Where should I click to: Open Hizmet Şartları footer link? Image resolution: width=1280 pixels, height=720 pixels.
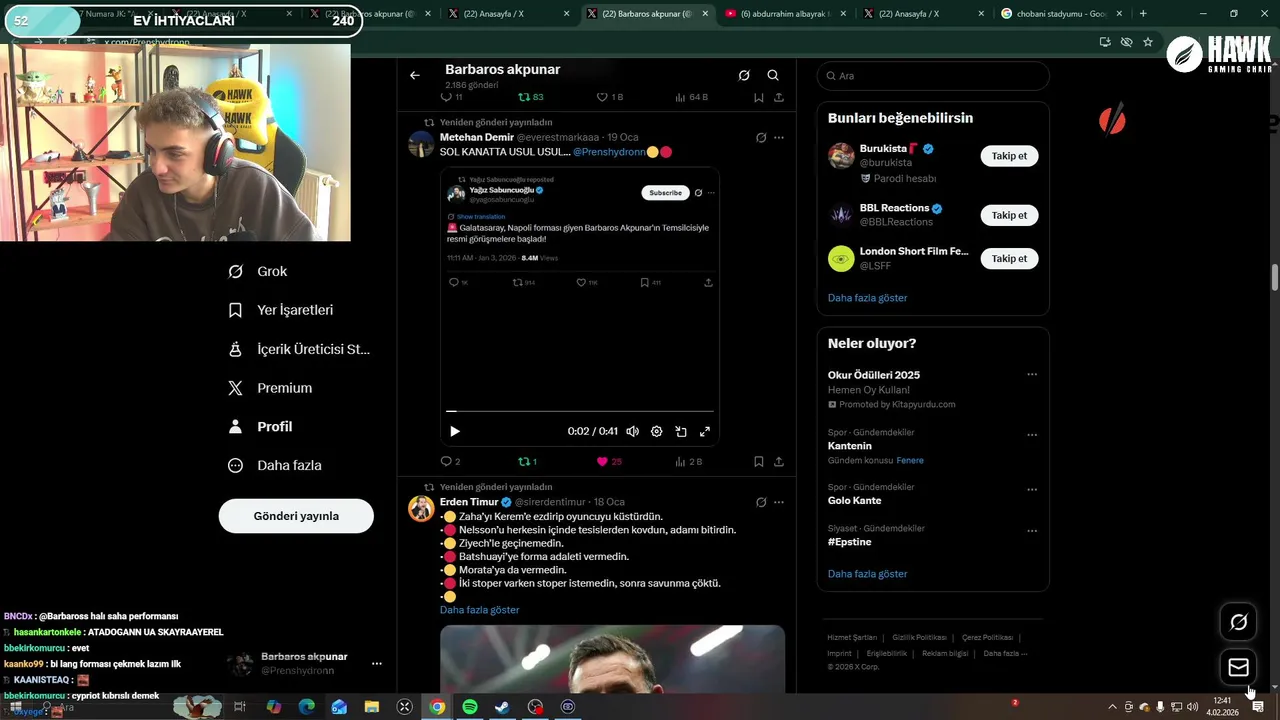852,637
